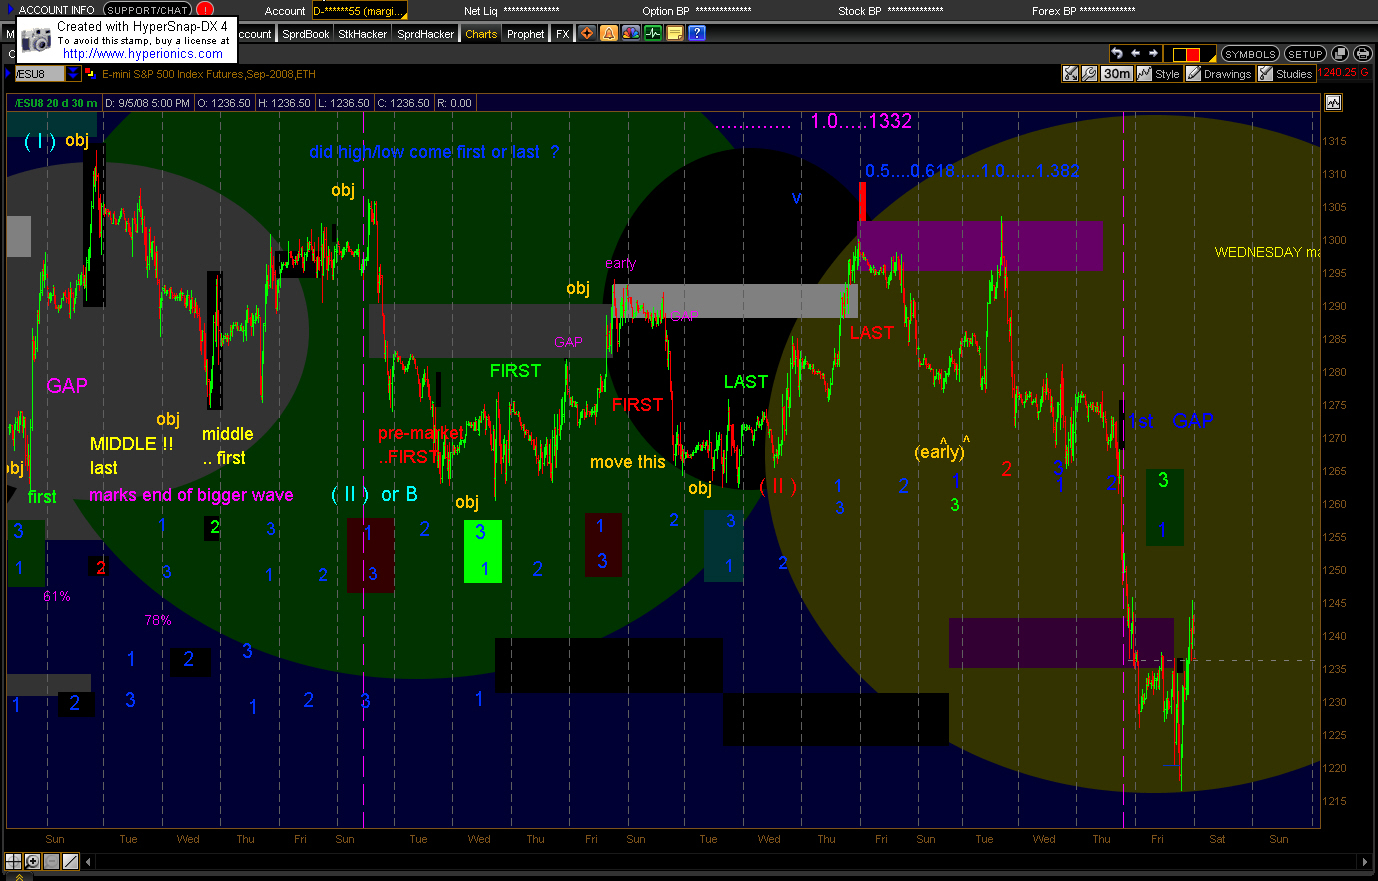
Task: Click the Studies flask icon
Action: 1265,73
